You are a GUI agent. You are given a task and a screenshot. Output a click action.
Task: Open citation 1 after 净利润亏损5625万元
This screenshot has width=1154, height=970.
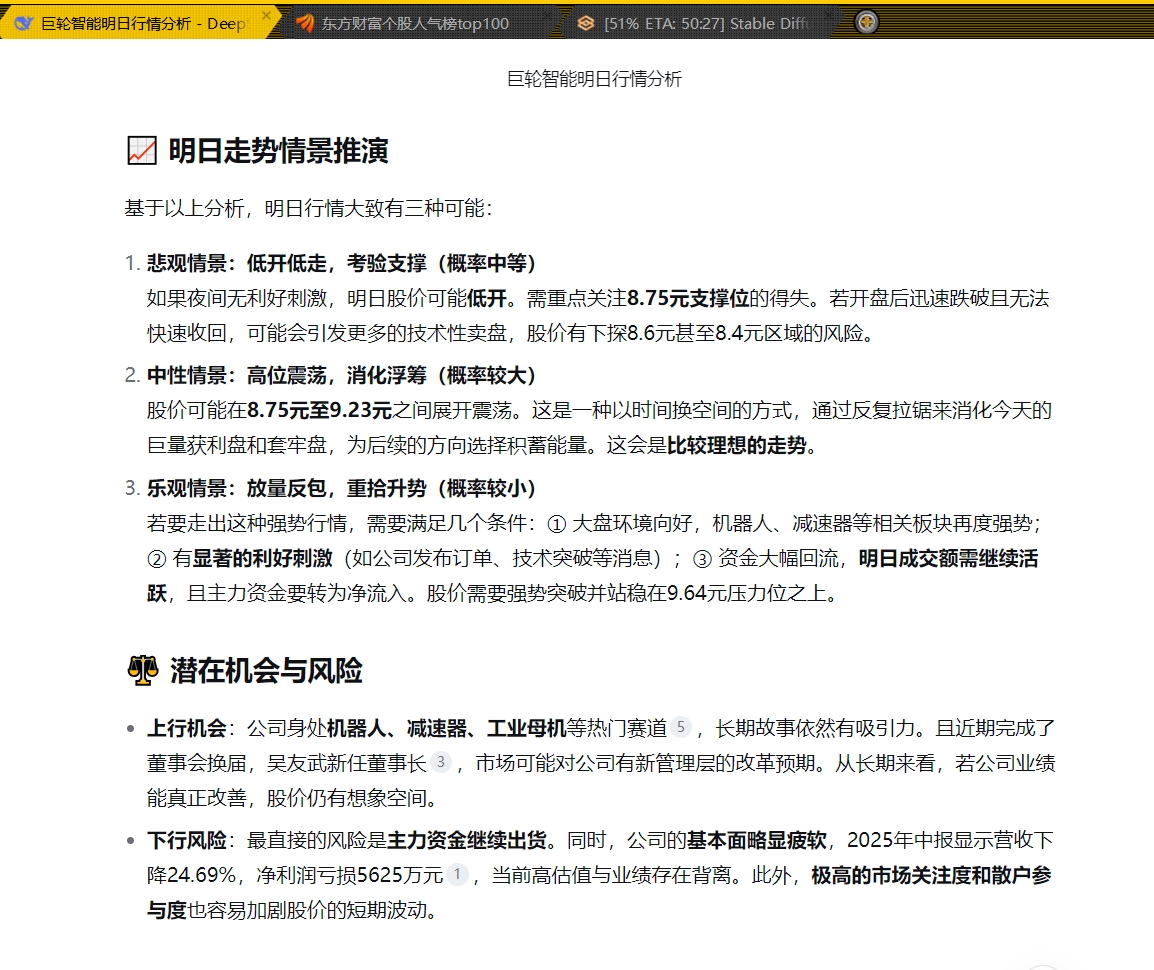pos(457,874)
